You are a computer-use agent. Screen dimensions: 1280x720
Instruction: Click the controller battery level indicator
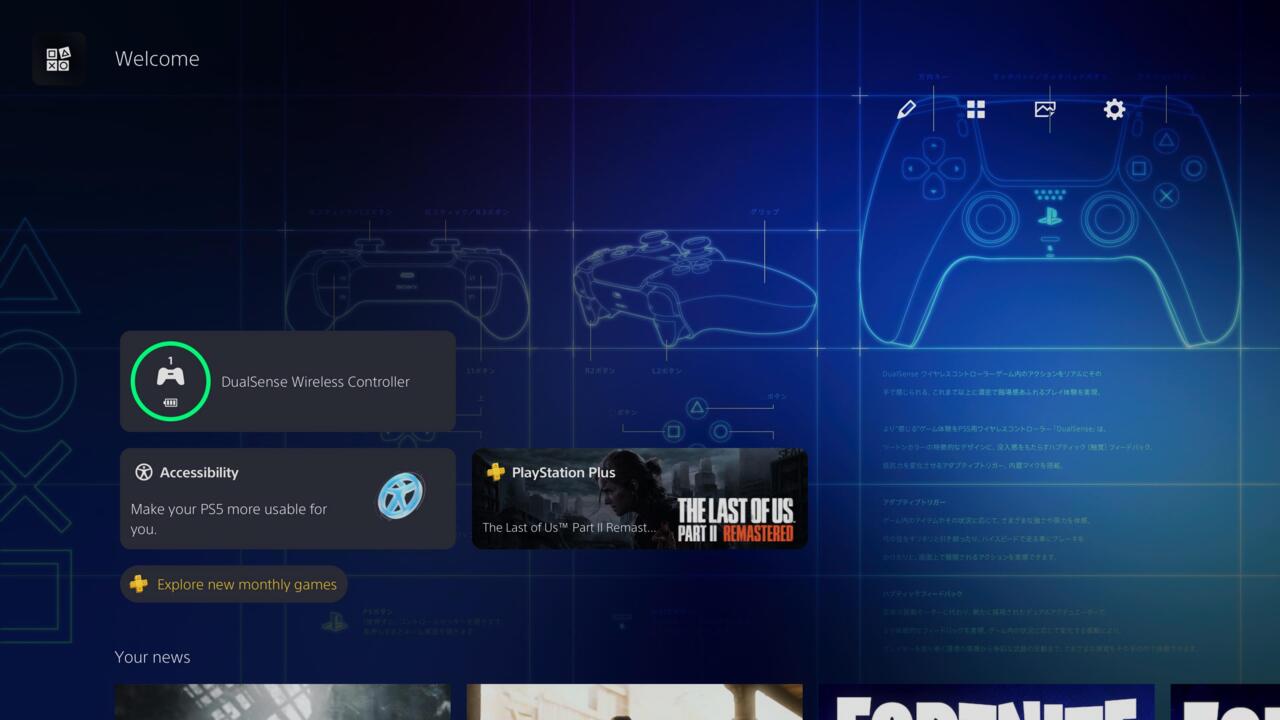(171, 402)
